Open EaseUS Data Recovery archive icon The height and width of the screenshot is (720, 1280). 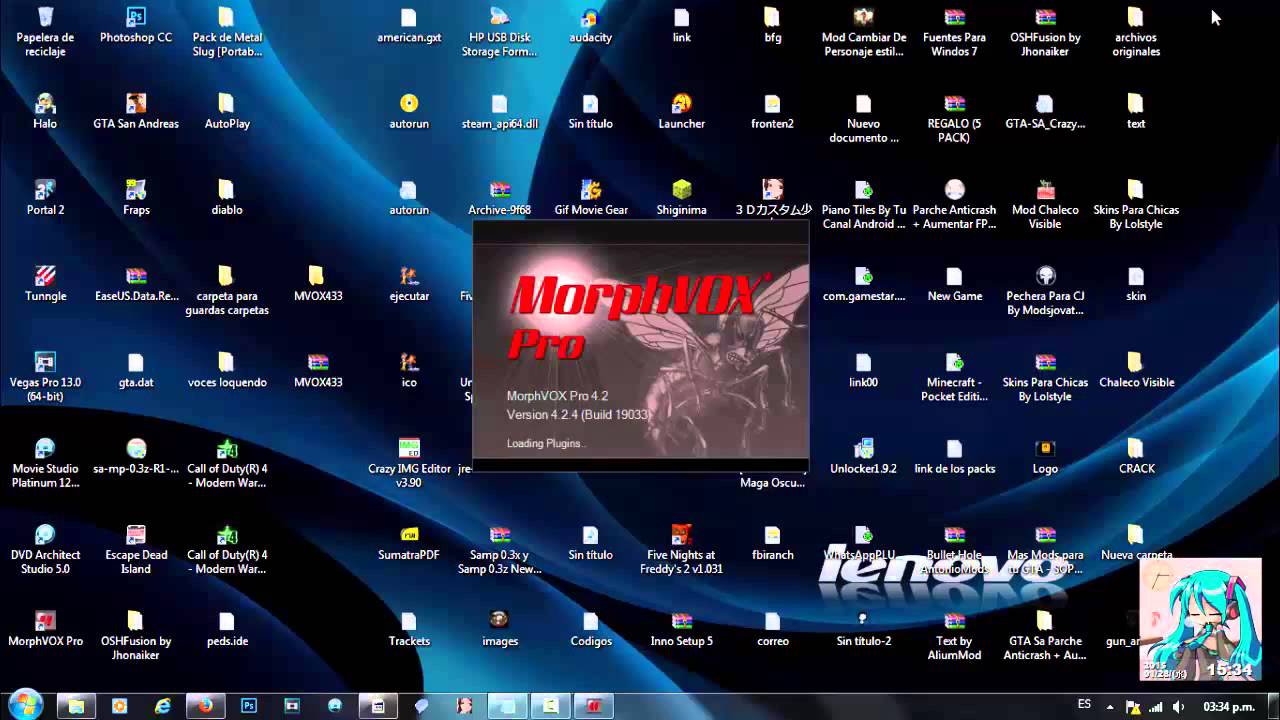pyautogui.click(x=136, y=284)
